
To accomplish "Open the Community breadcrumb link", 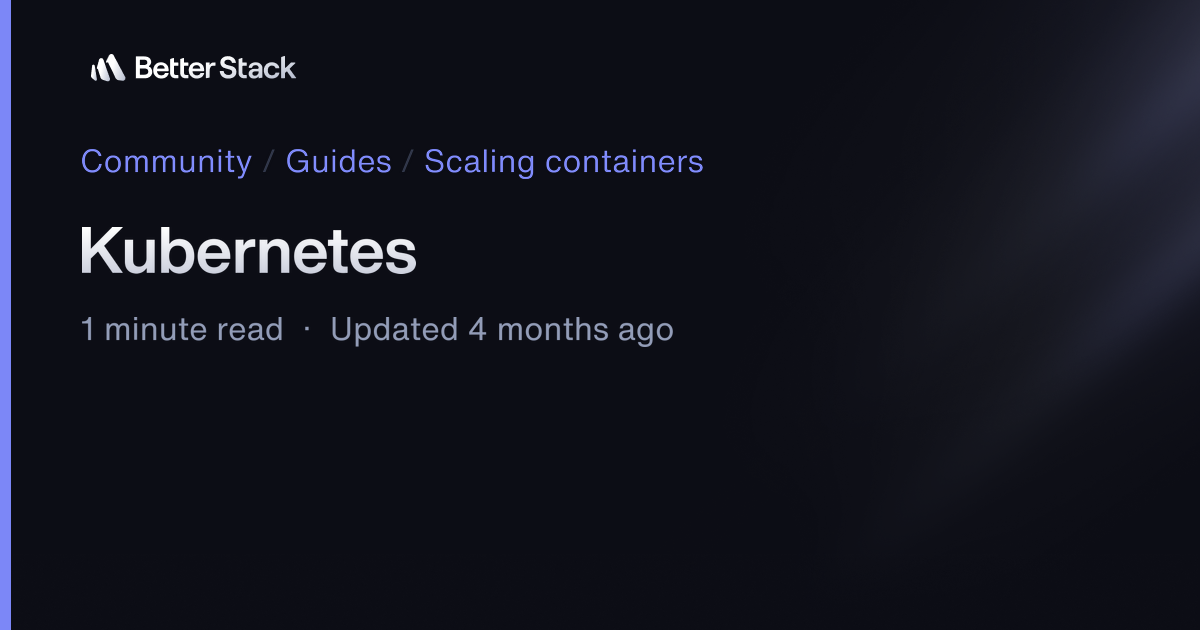I will tap(166, 161).
